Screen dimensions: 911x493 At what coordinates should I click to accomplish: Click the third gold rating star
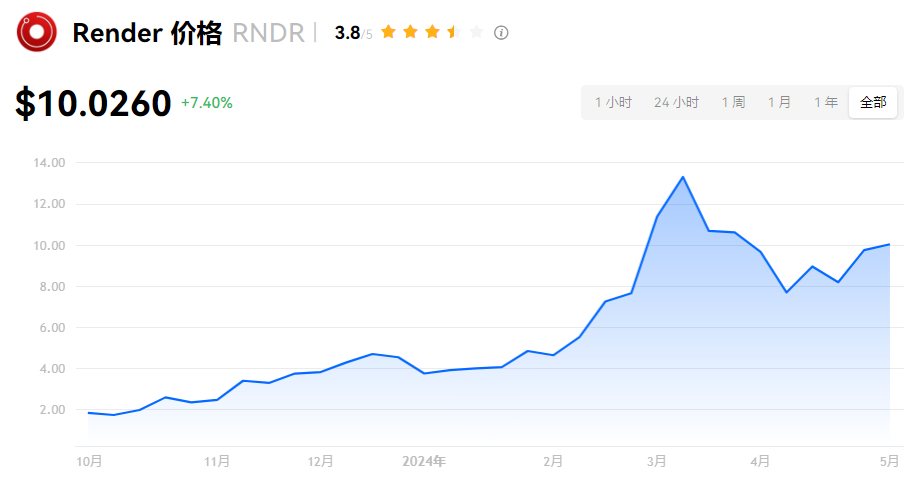432,32
